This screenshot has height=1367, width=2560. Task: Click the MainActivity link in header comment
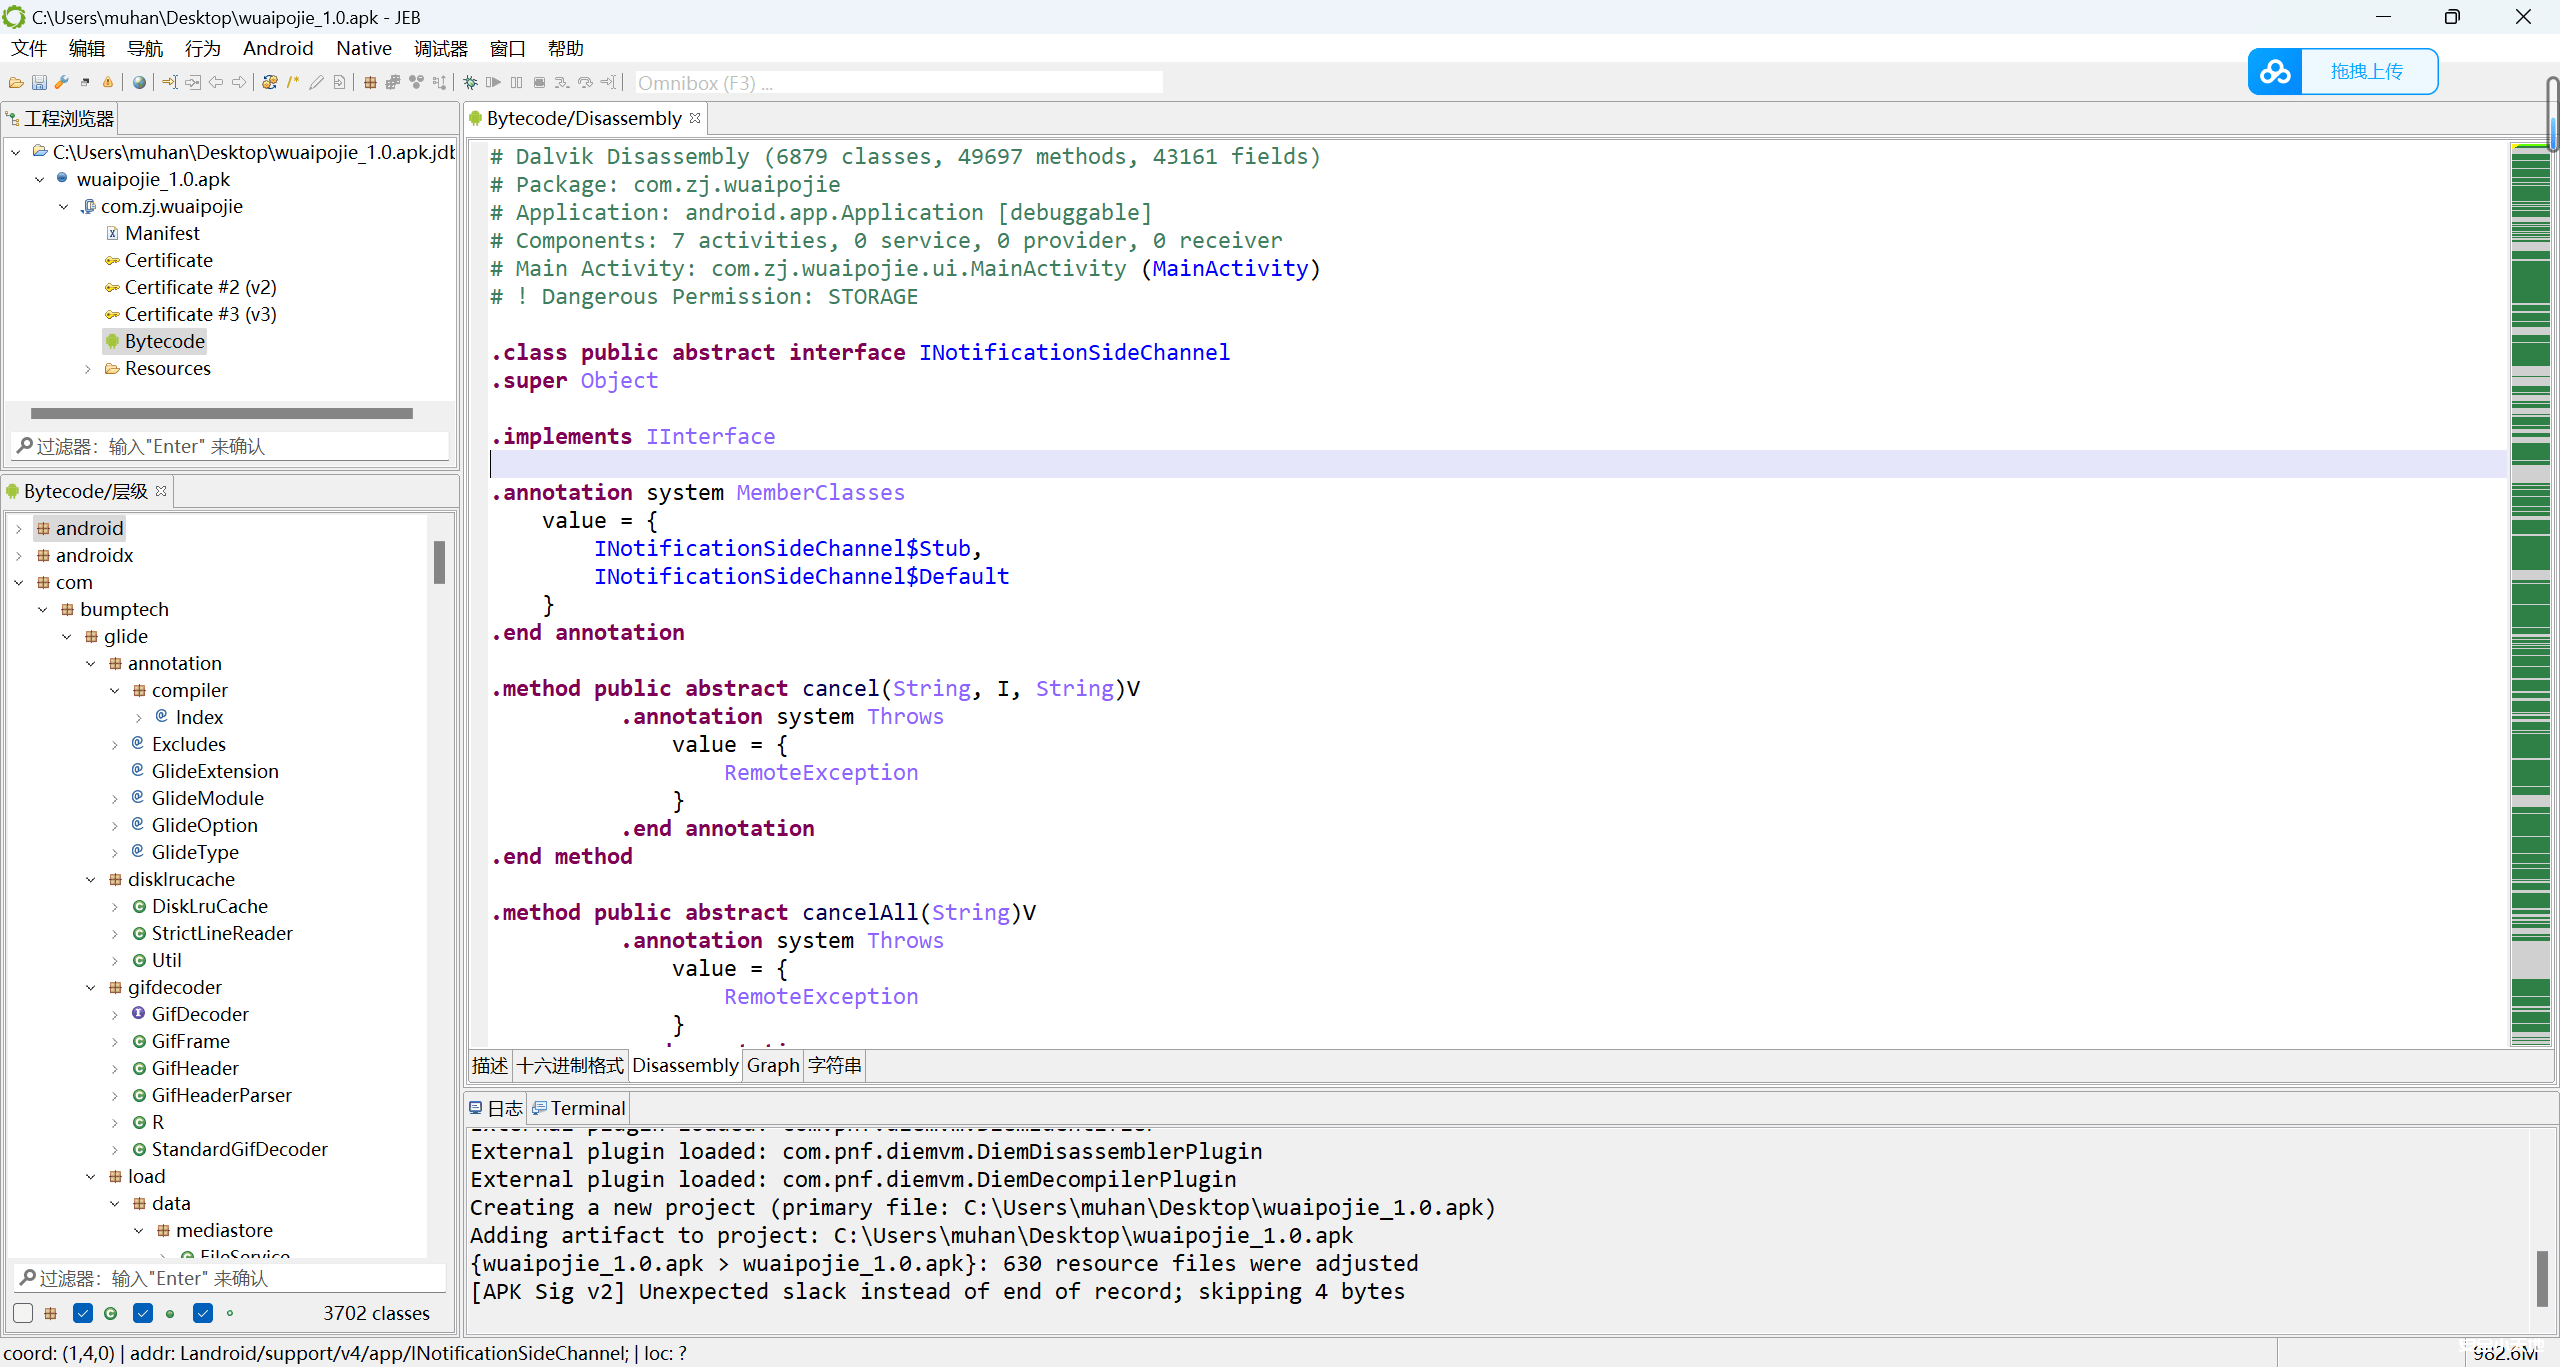[x=1230, y=269]
